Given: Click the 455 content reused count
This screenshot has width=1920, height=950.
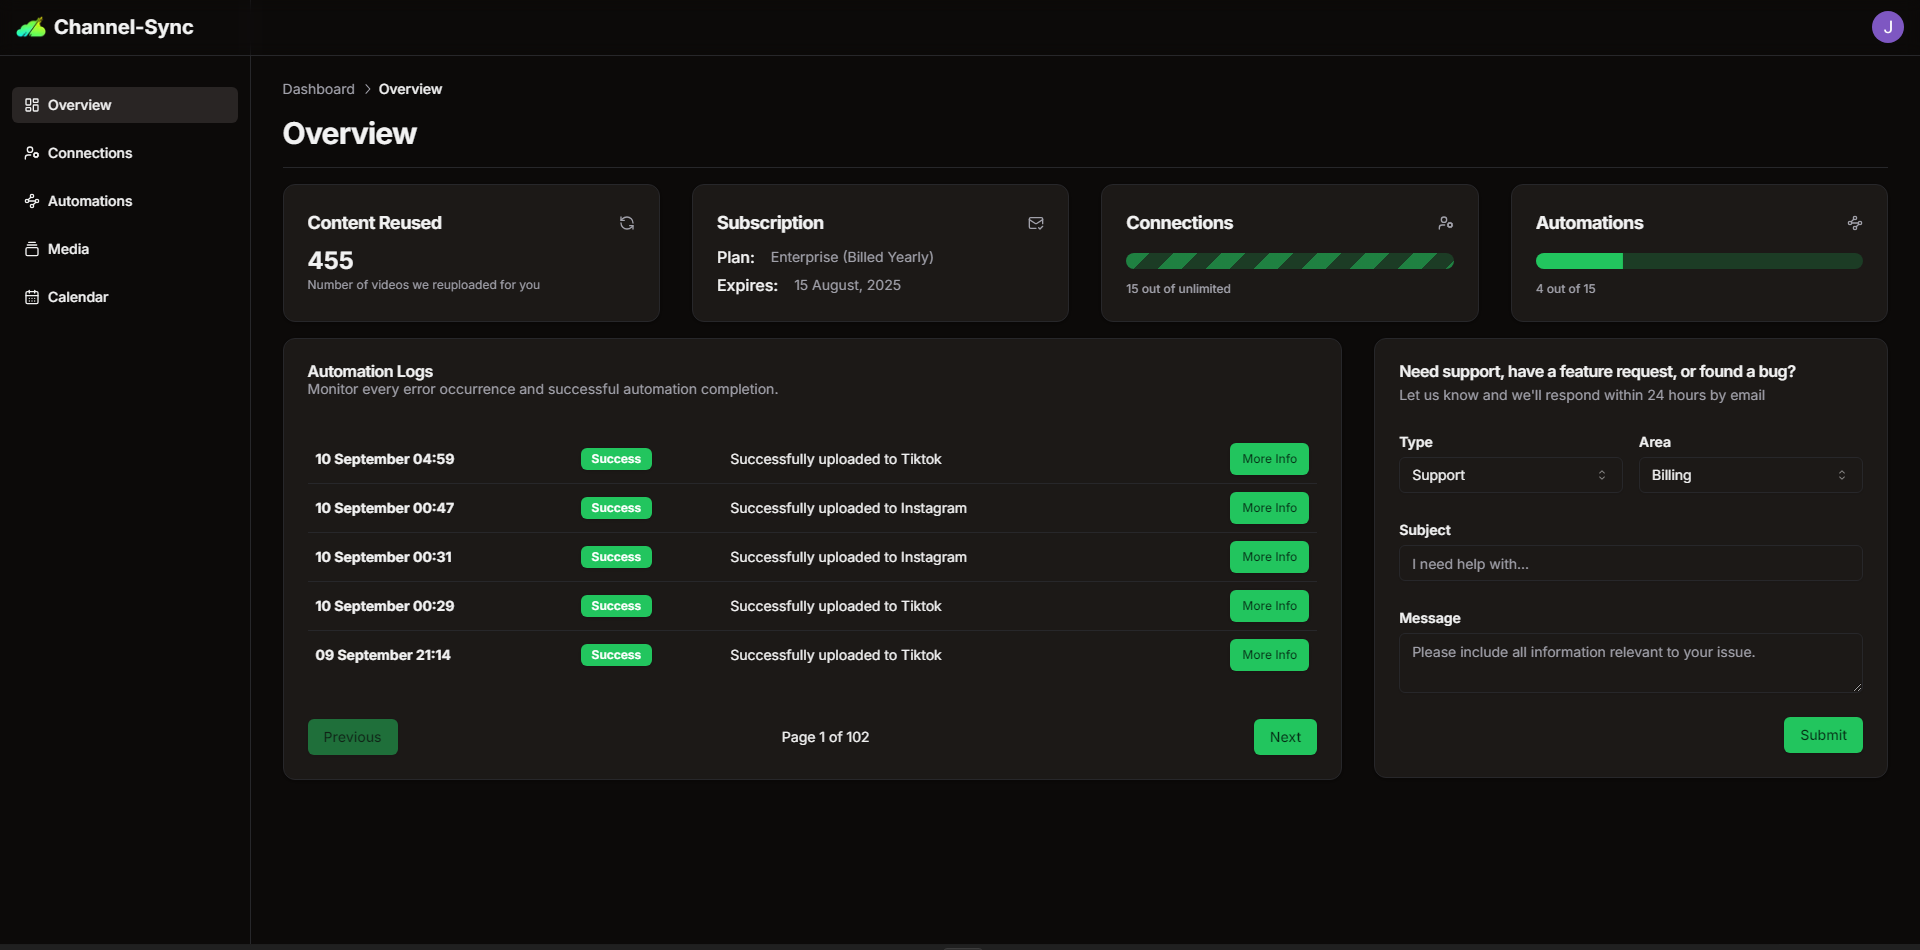Looking at the screenshot, I should pyautogui.click(x=330, y=261).
